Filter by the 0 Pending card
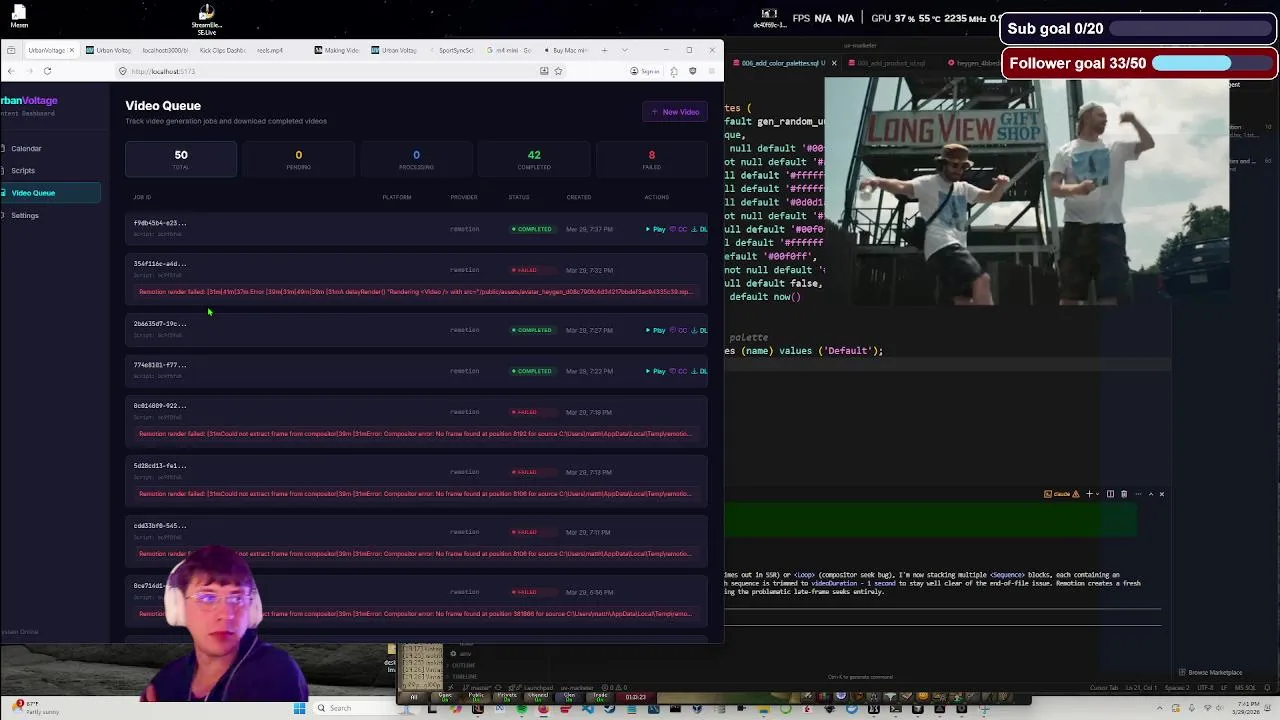 pos(298,159)
